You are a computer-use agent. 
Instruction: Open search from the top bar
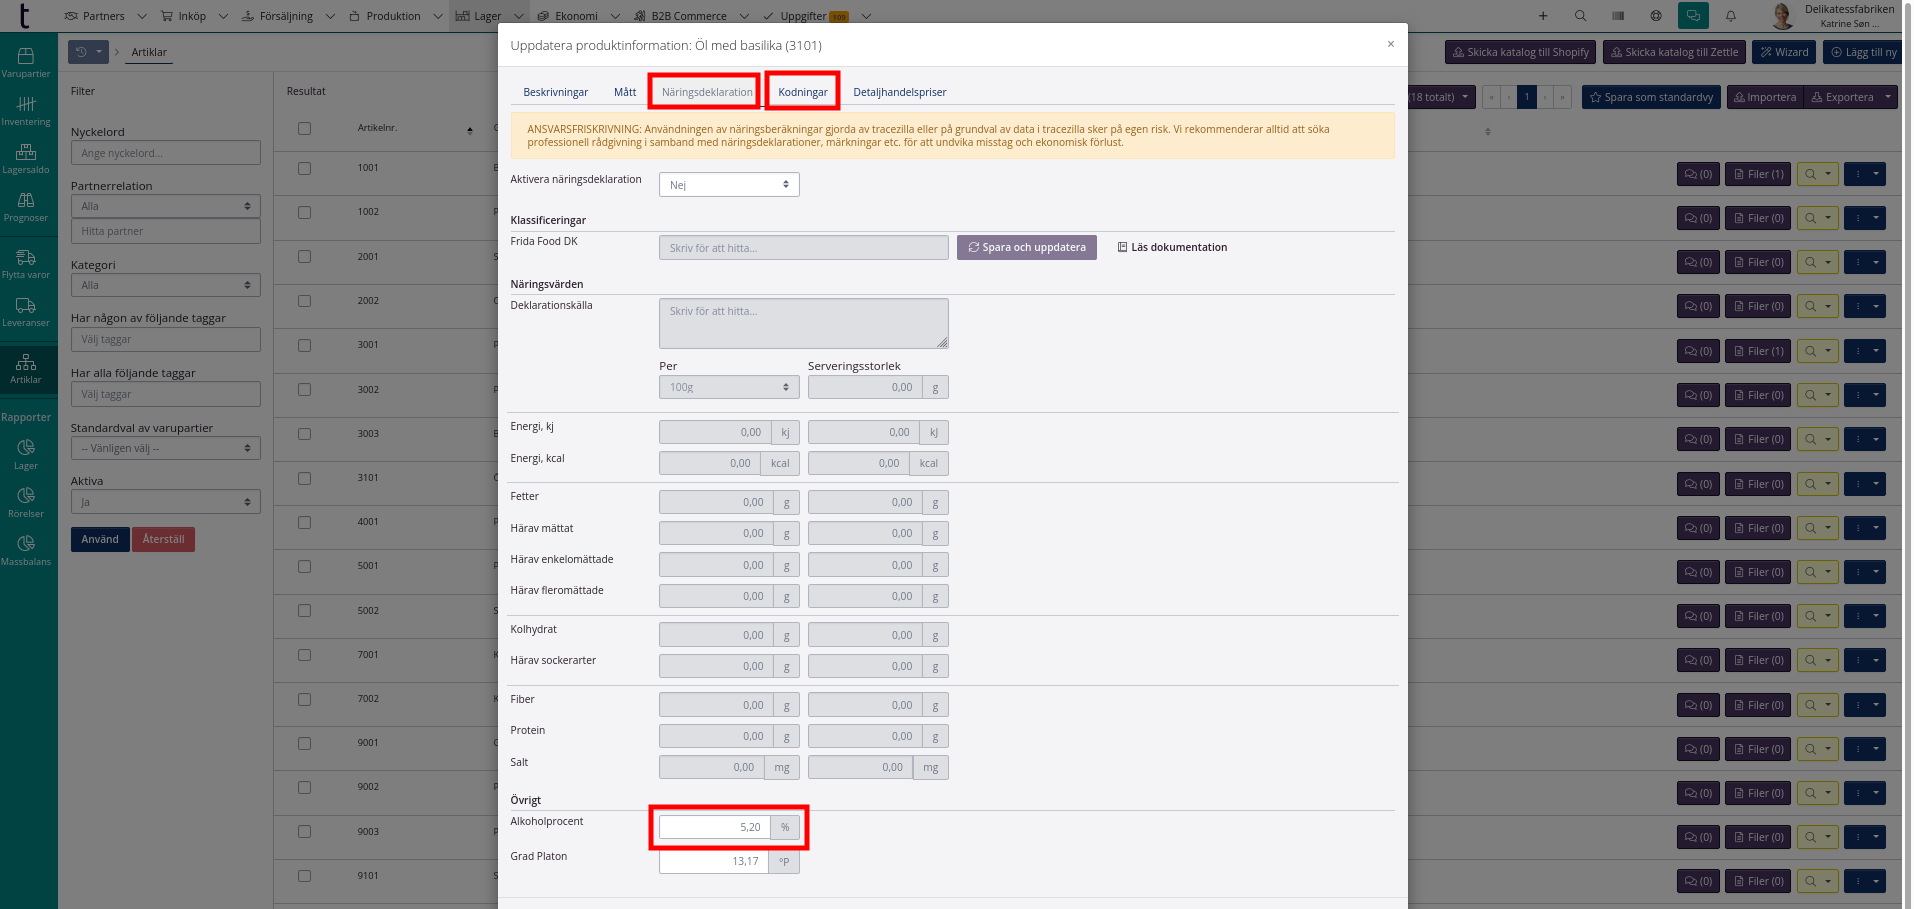1580,16
